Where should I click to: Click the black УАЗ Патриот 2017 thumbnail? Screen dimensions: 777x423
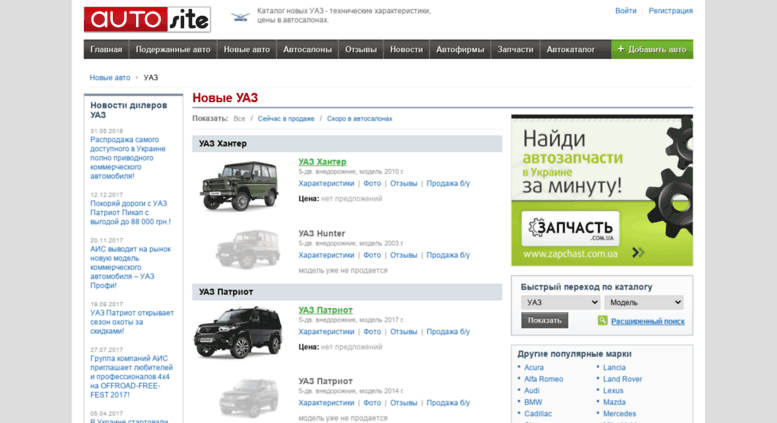tap(238, 332)
